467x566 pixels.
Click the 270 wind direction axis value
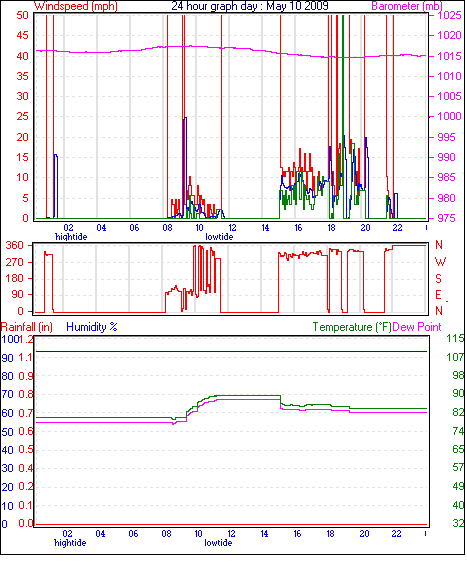pos(14,262)
